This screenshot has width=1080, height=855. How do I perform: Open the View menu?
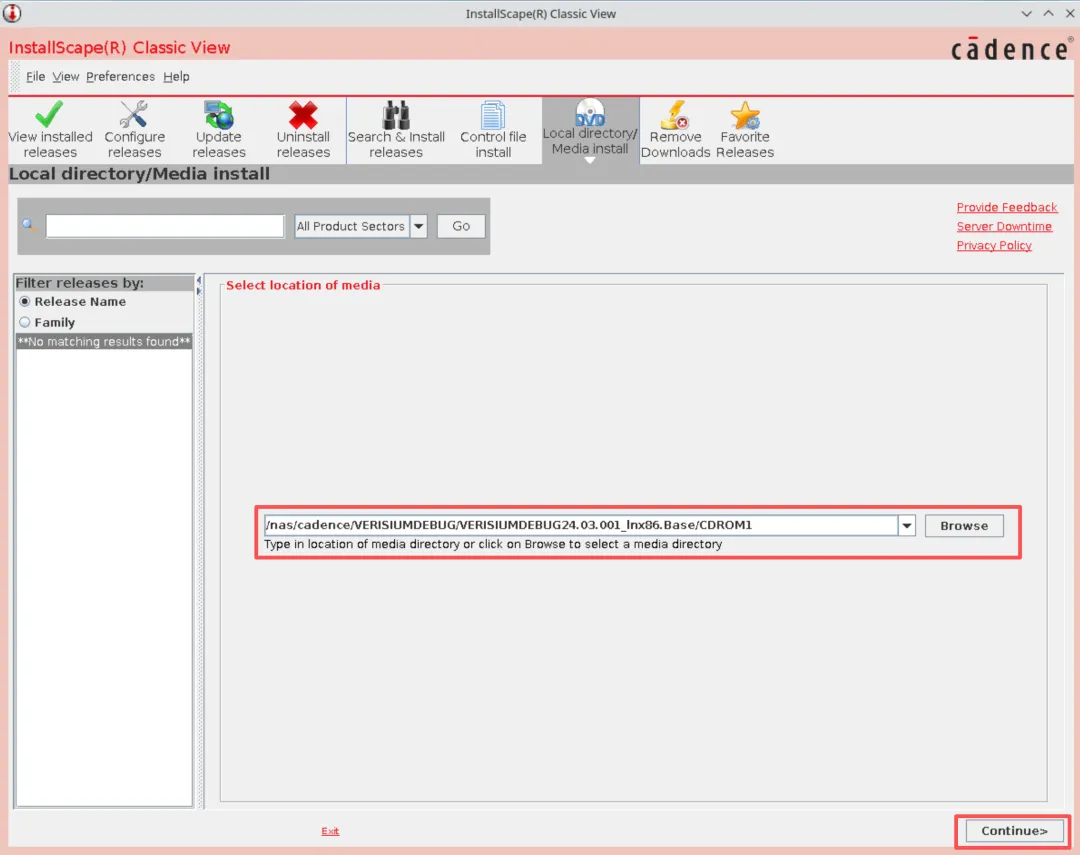(x=65, y=76)
